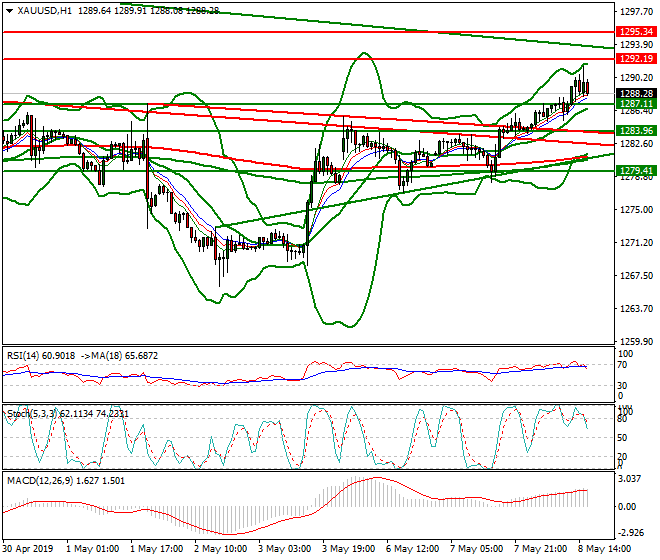Viewport: 660px width, 560px height.
Task: Click the 1271.20 price axis value
Action: 636,243
